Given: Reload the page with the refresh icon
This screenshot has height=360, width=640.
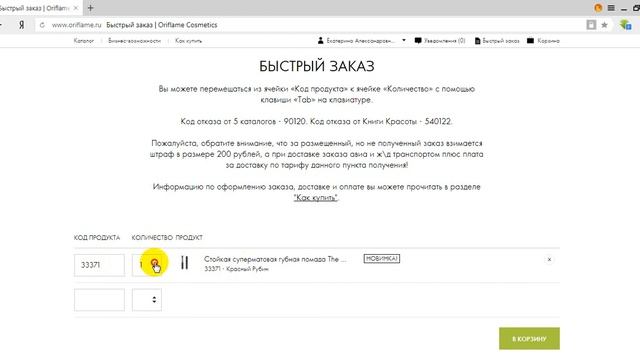Looking at the screenshot, I should pos(42,25).
